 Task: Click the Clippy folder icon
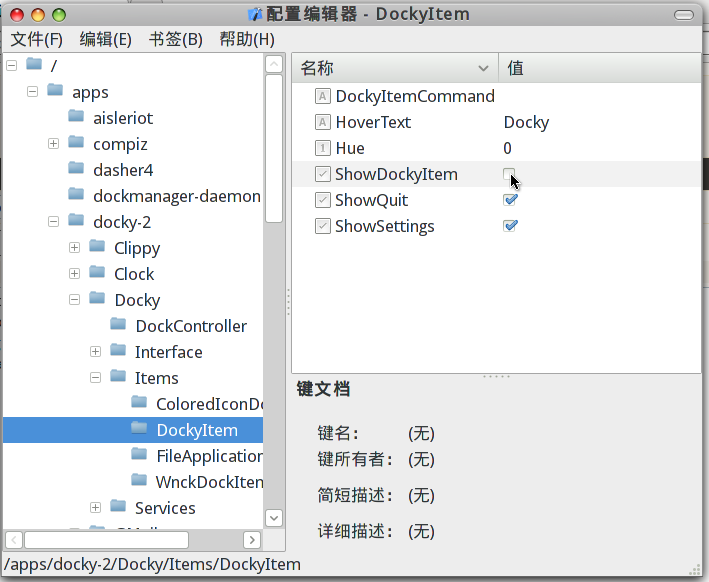coord(97,246)
